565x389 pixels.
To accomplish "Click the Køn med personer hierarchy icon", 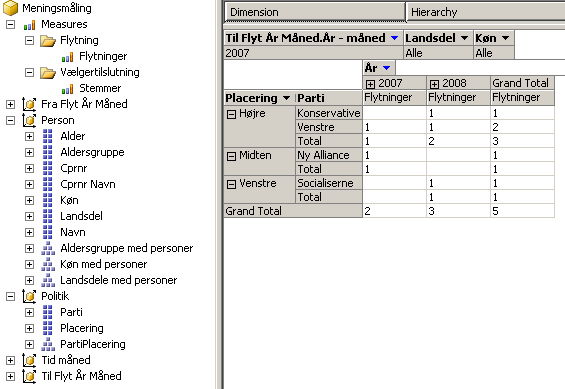I will (x=48, y=264).
